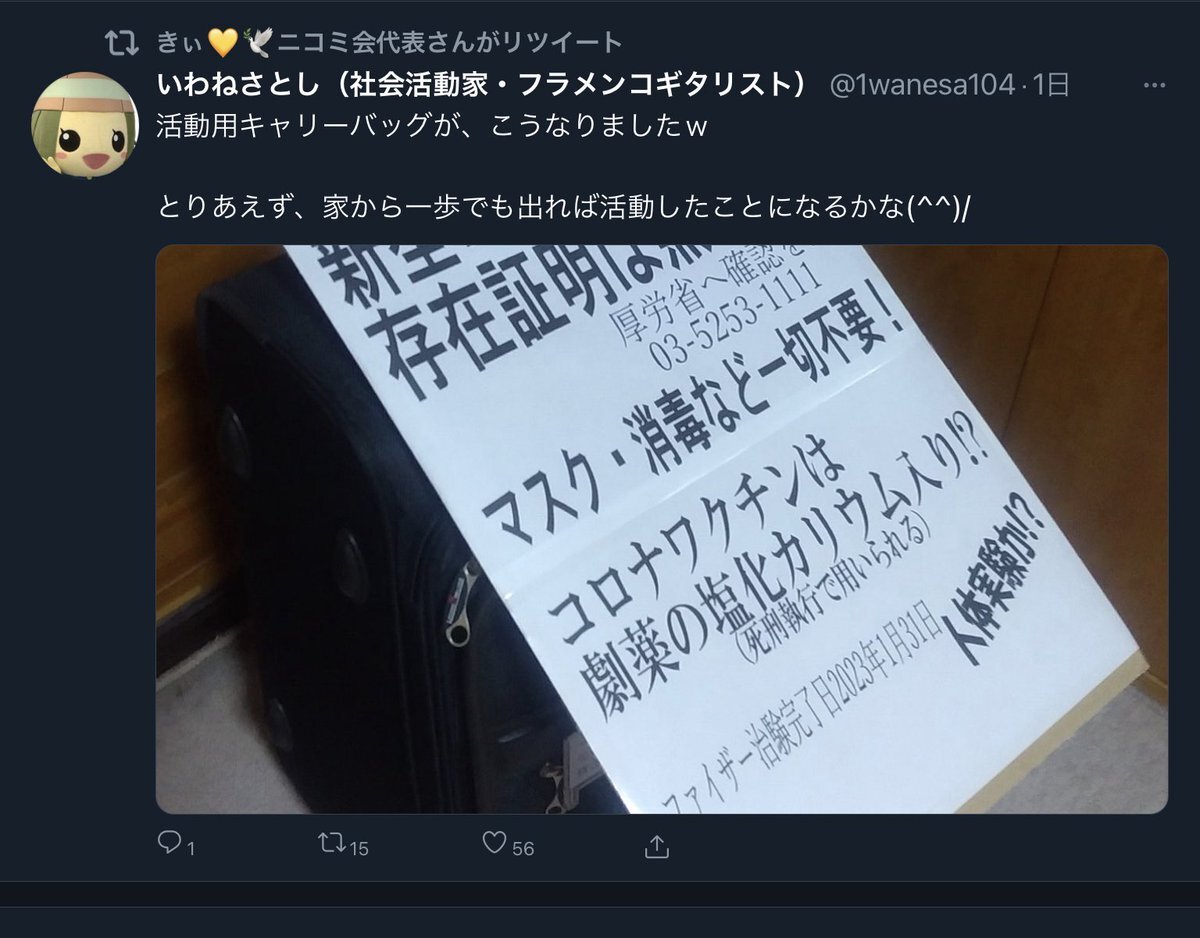Viewport: 1200px width, 938px height.
Task: Open retweeter profile ニコミ会代表さんがリツイート
Action: point(449,42)
